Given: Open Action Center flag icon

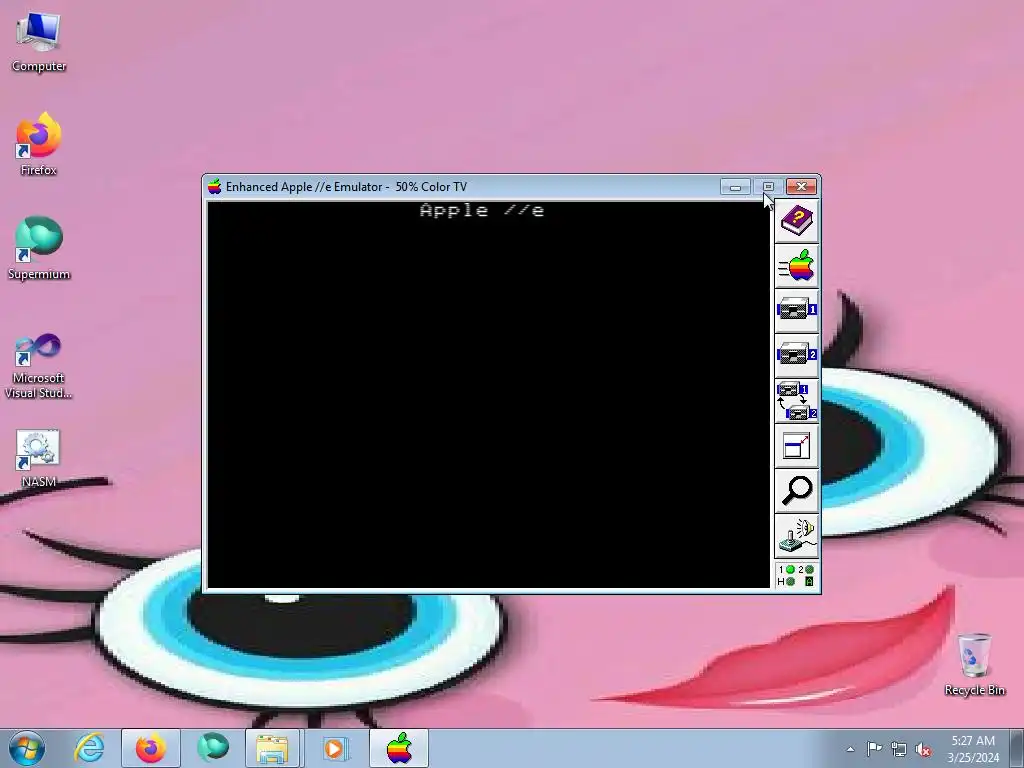Looking at the screenshot, I should [874, 749].
